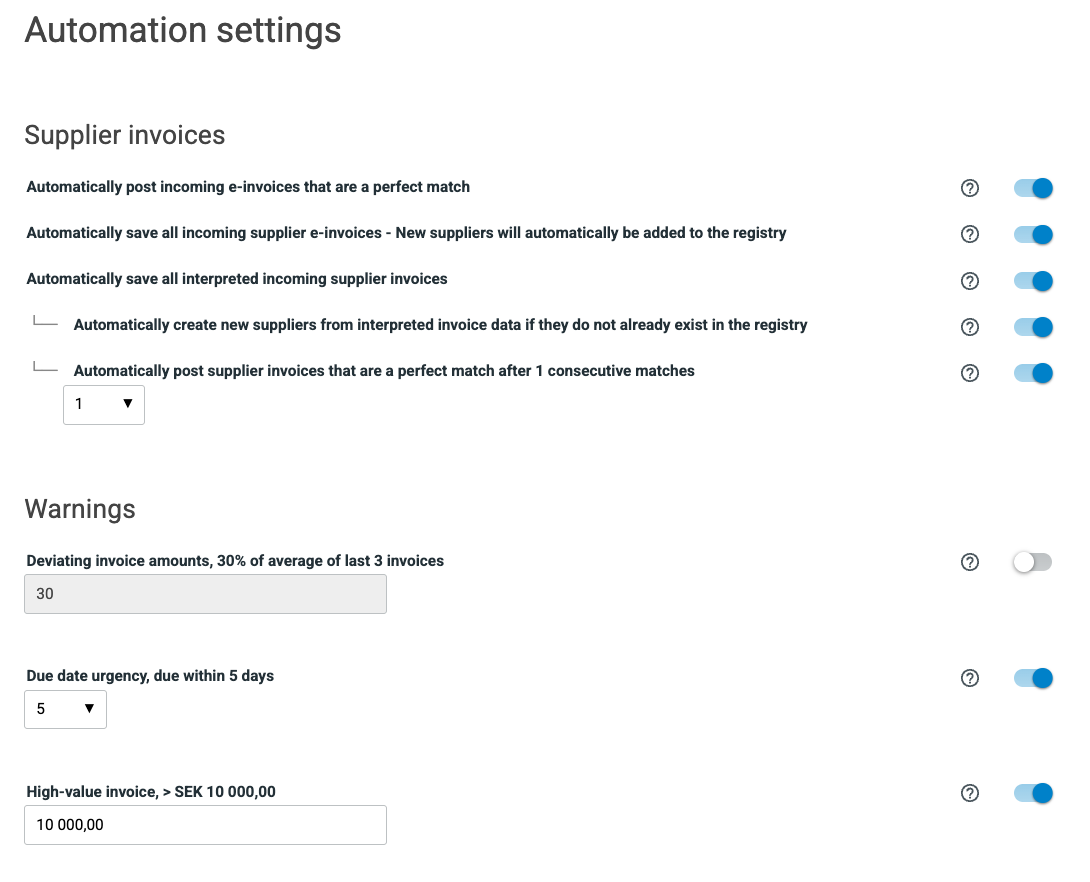Expand the due date days dropdown
This screenshot has width=1090, height=882.
pyautogui.click(x=65, y=709)
